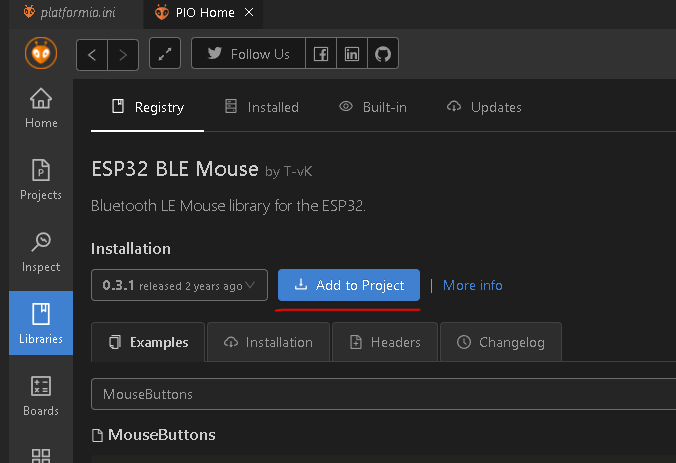Image resolution: width=676 pixels, height=463 pixels.
Task: Go forward with the right arrow button
Action: tap(123, 55)
